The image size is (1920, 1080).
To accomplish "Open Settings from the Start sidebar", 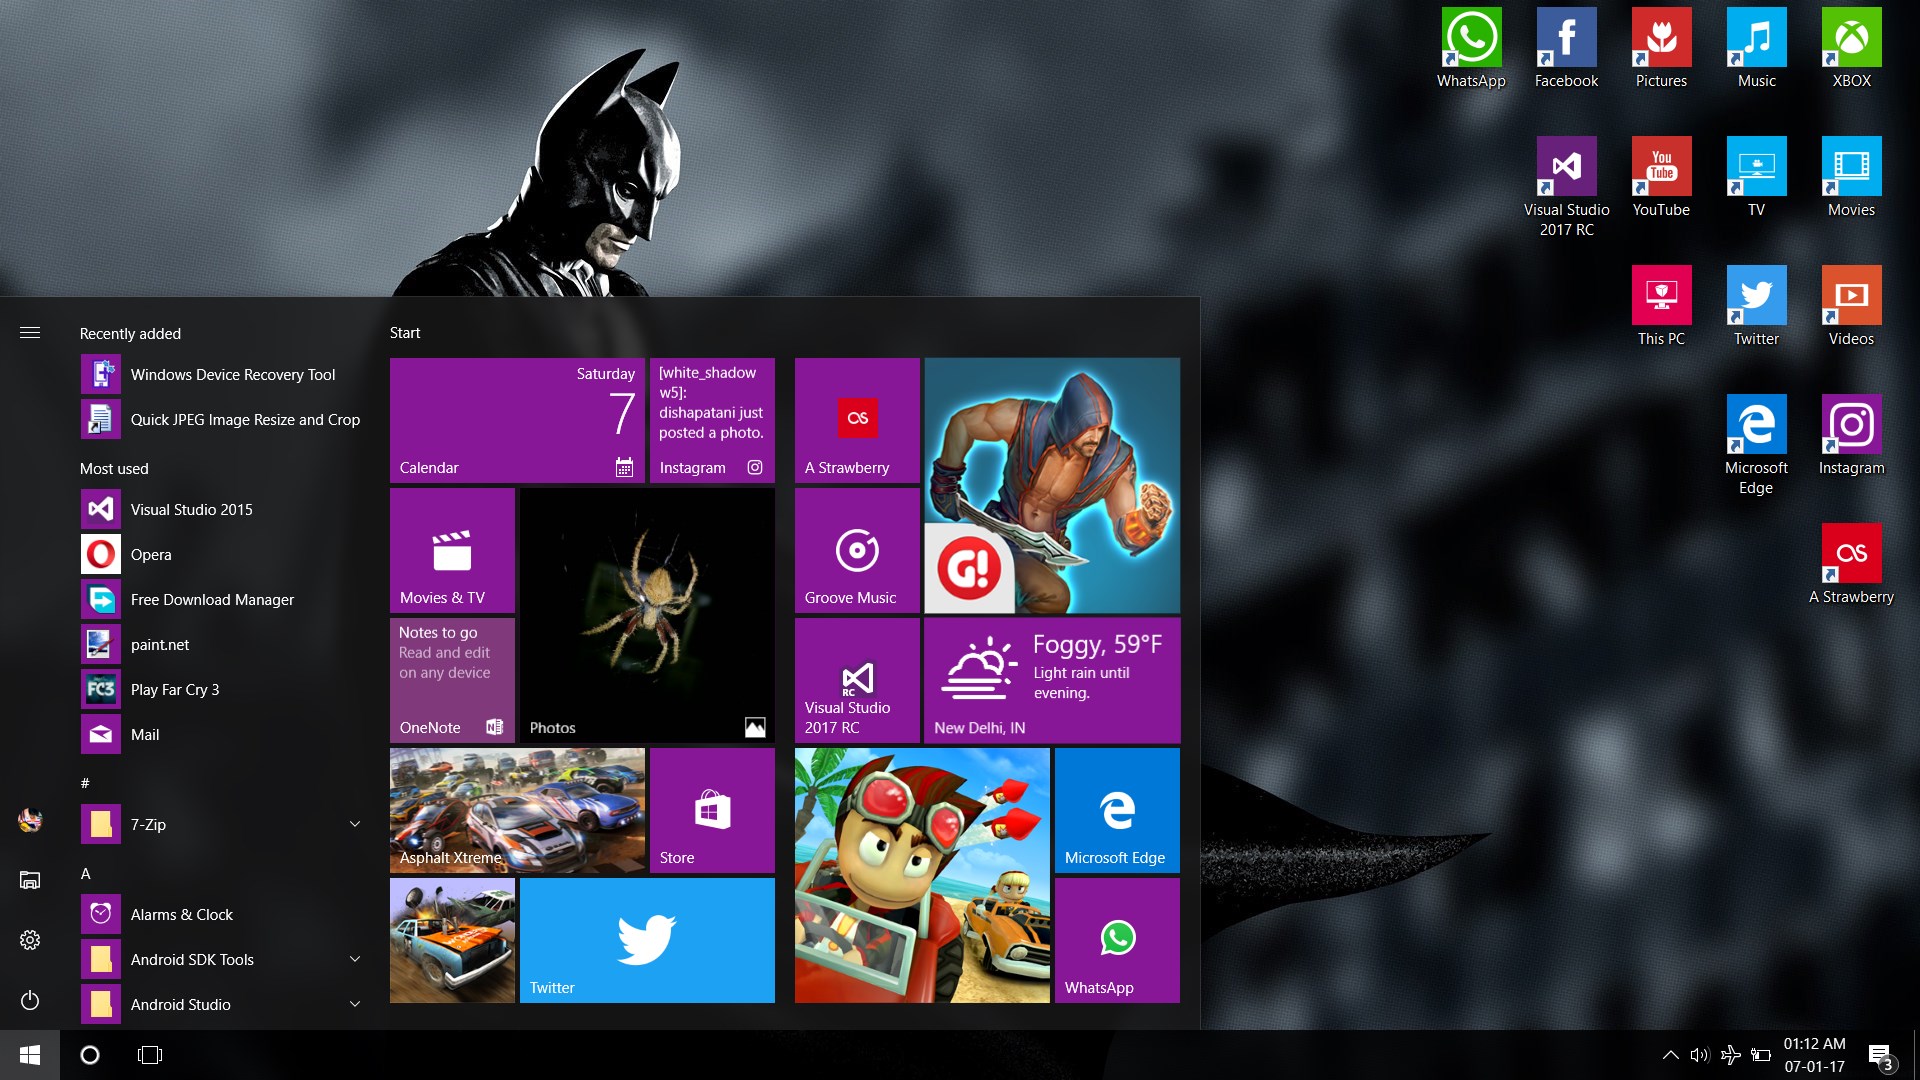I will [x=30, y=939].
